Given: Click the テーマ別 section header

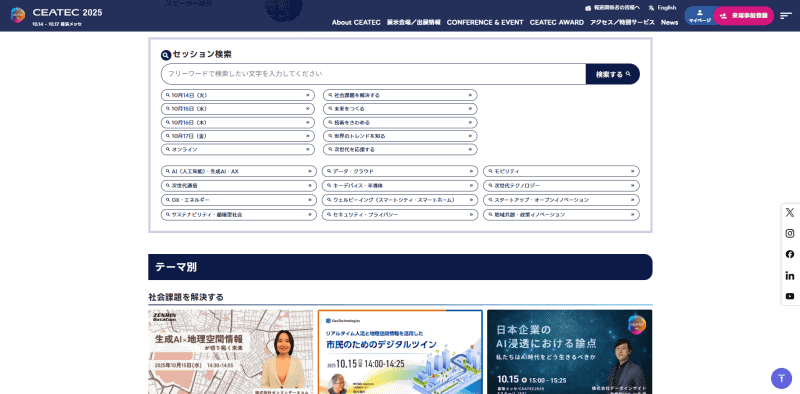Looking at the screenshot, I should (400, 267).
